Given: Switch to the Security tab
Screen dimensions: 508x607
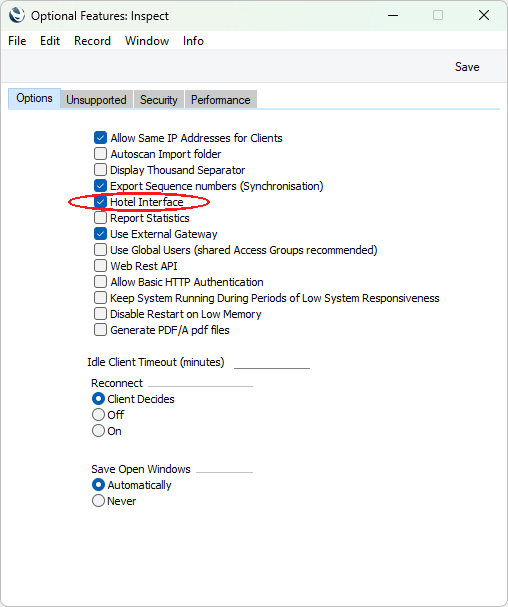Looking at the screenshot, I should click(159, 99).
